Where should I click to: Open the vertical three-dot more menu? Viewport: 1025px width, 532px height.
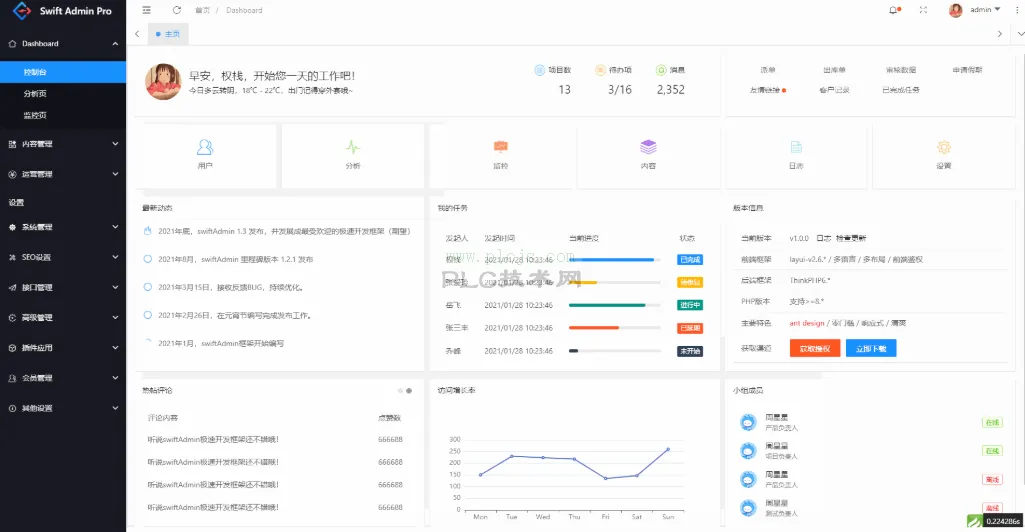pyautogui.click(x=1017, y=10)
